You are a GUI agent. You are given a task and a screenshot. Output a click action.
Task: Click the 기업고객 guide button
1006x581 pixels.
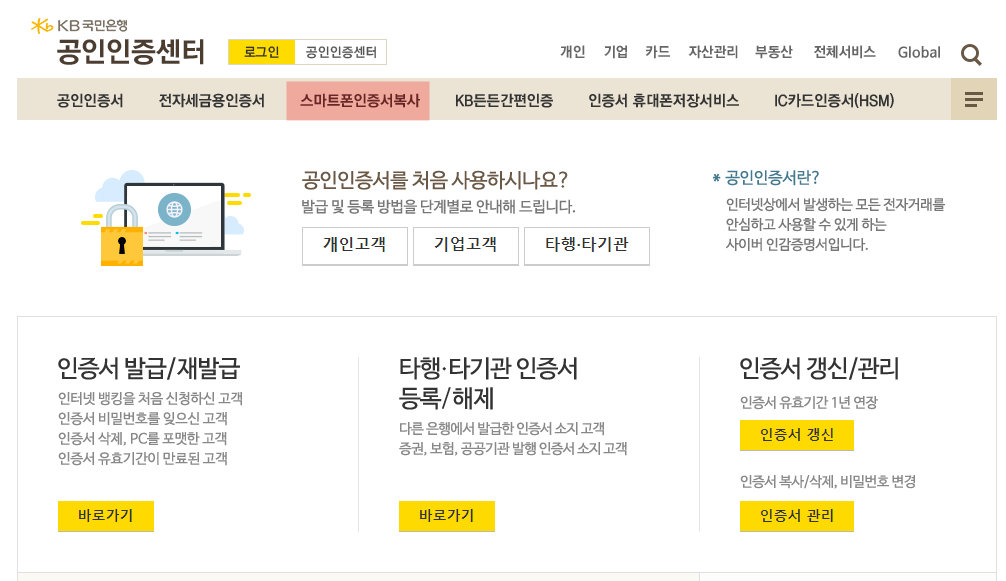(x=466, y=245)
